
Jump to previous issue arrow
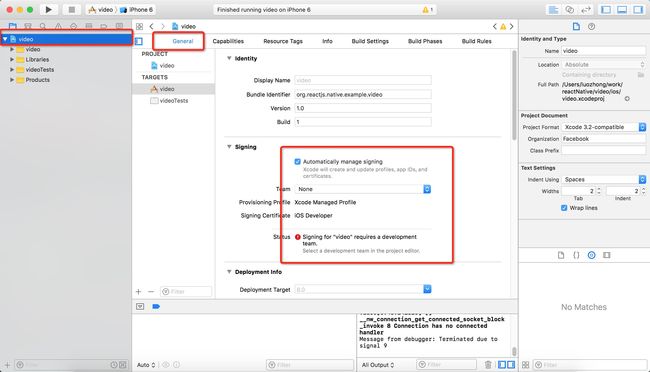(x=495, y=27)
